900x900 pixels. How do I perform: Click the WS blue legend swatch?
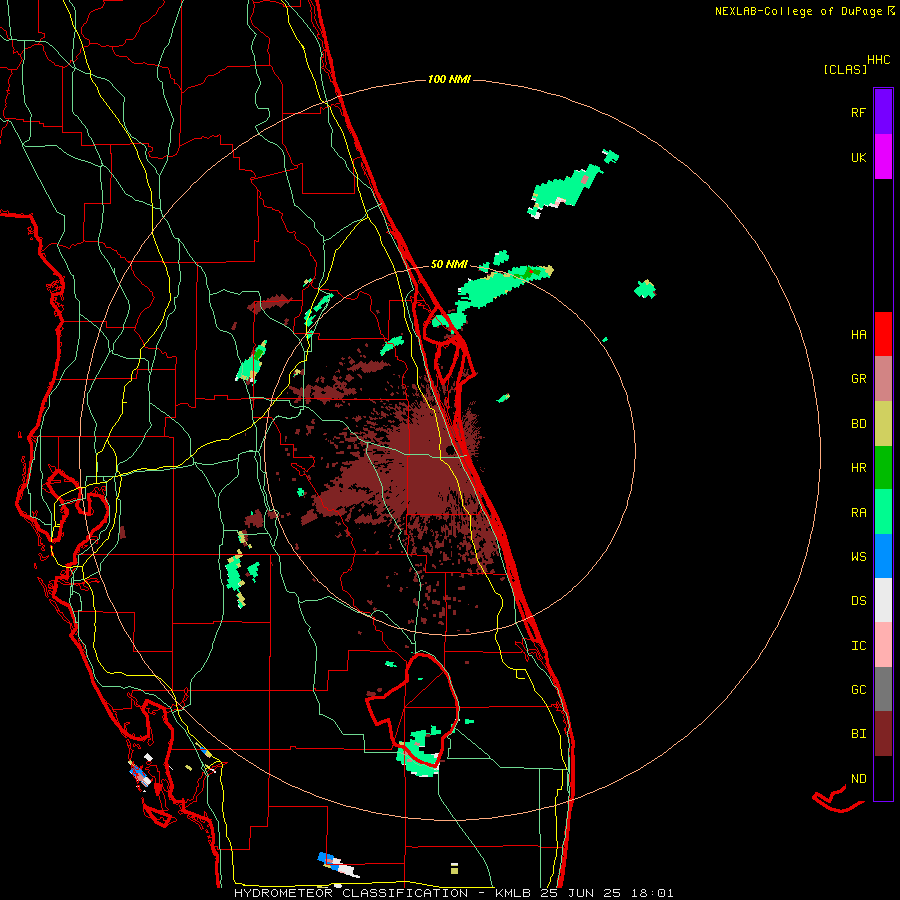pyautogui.click(x=883, y=556)
